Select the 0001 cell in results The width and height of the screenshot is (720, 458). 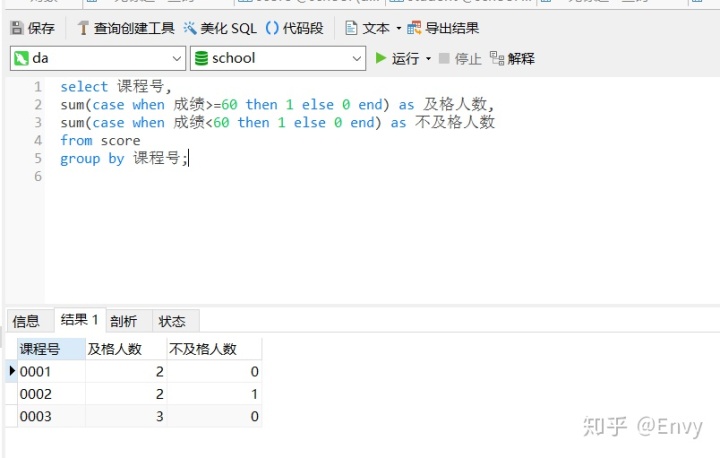click(51, 372)
